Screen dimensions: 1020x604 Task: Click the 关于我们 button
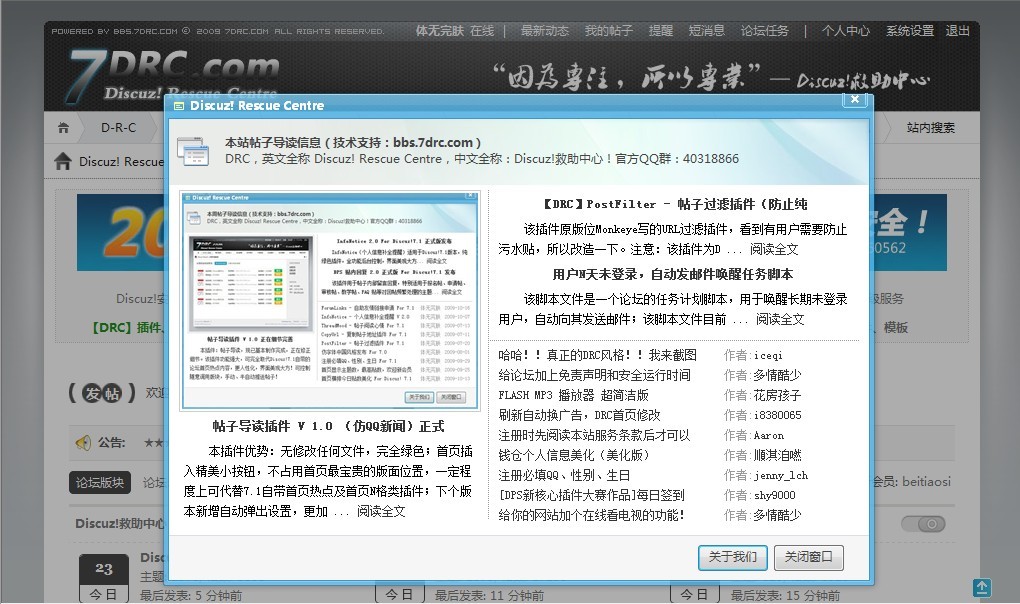pyautogui.click(x=732, y=557)
